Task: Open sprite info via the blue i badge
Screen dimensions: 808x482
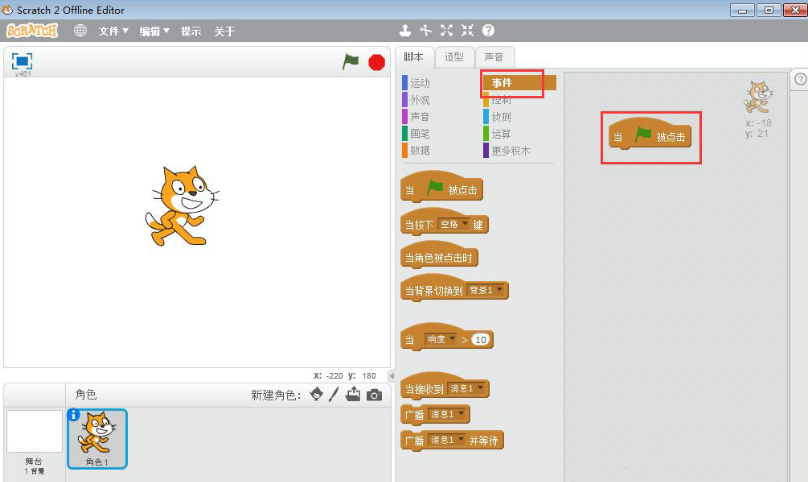Action: [x=74, y=414]
